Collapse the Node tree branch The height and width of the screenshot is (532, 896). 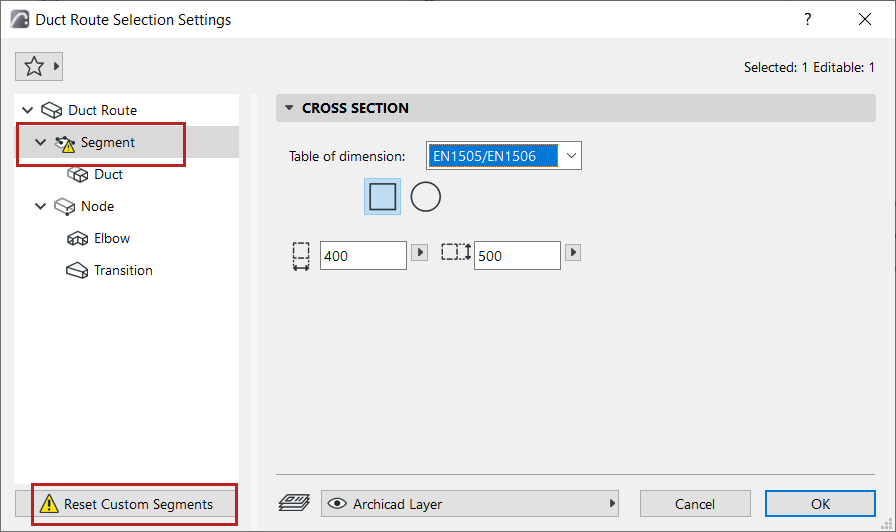tap(41, 207)
